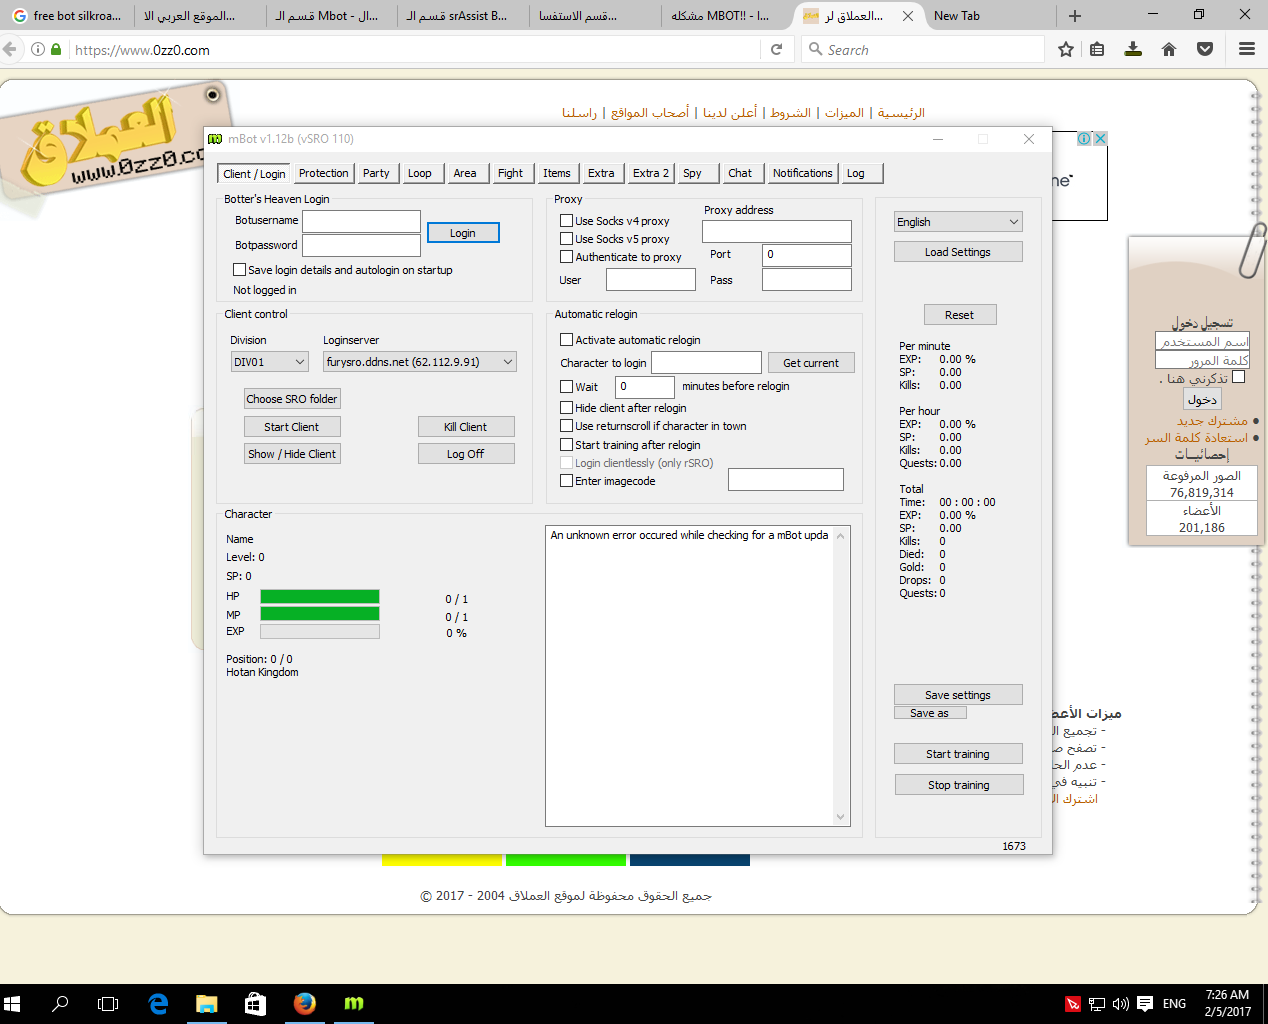1268x1024 pixels.
Task: Click the green MP bar
Action: (320, 614)
